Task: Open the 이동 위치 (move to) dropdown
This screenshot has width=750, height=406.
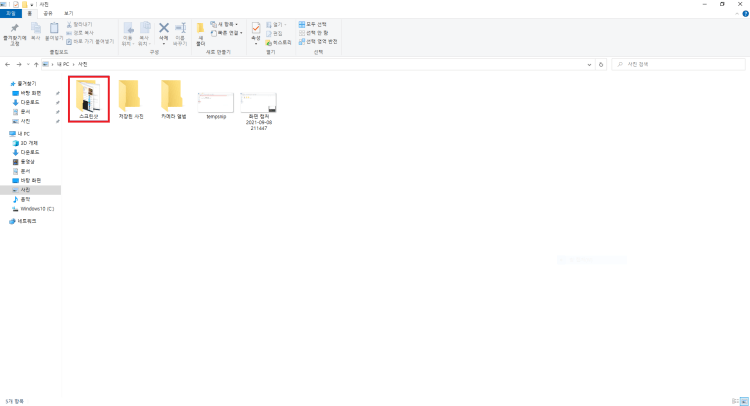Action: (128, 34)
